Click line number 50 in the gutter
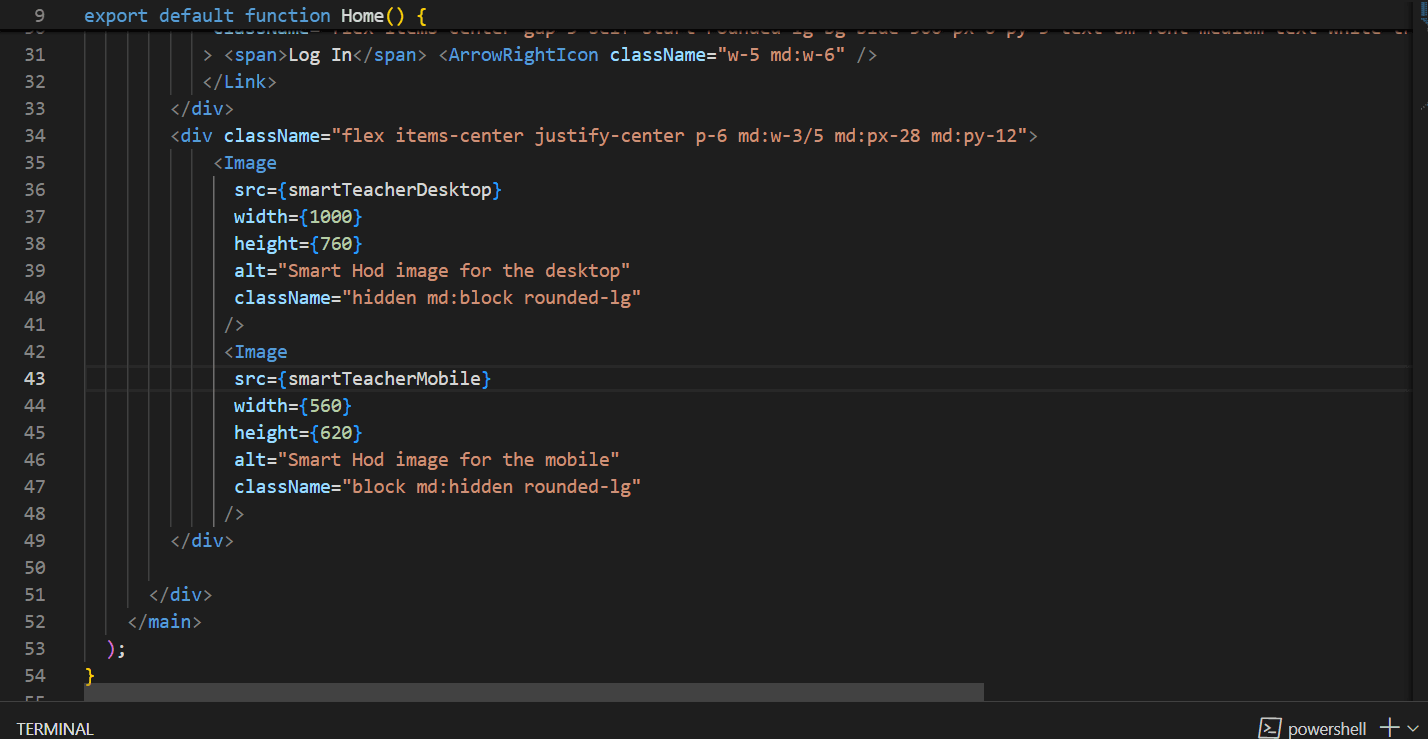The width and height of the screenshot is (1428, 739). 34,568
